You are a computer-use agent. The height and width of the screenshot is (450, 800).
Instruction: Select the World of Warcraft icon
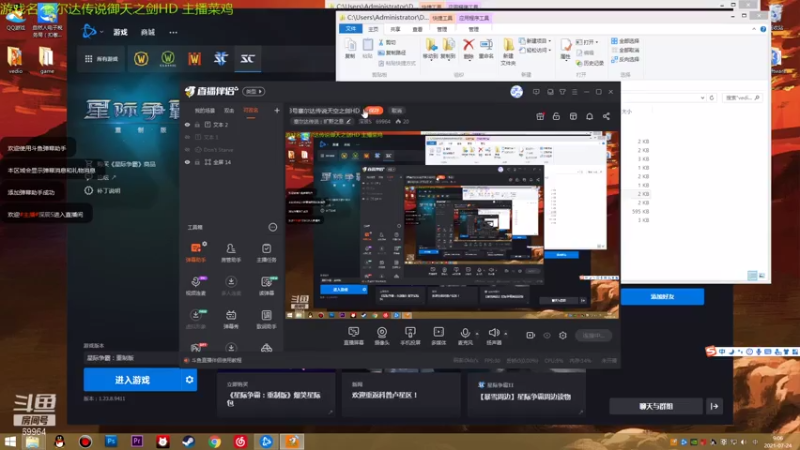141,59
